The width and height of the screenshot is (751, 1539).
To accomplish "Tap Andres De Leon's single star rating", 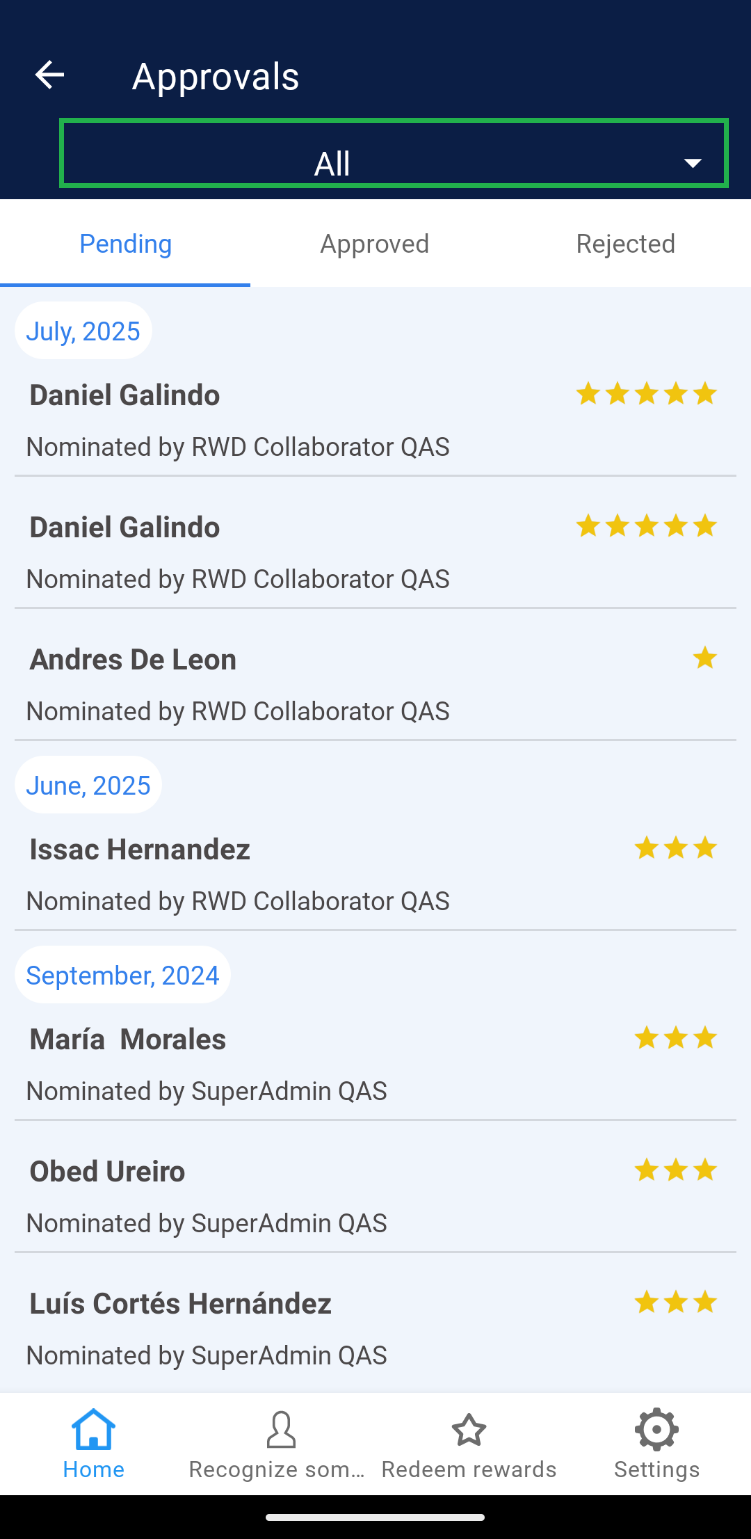I will pyautogui.click(x=705, y=658).
